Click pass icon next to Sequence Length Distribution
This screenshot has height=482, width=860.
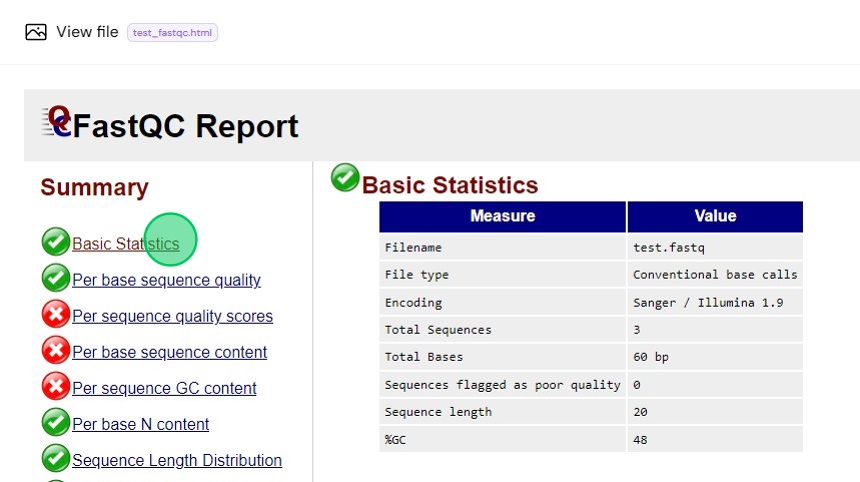tap(55, 458)
